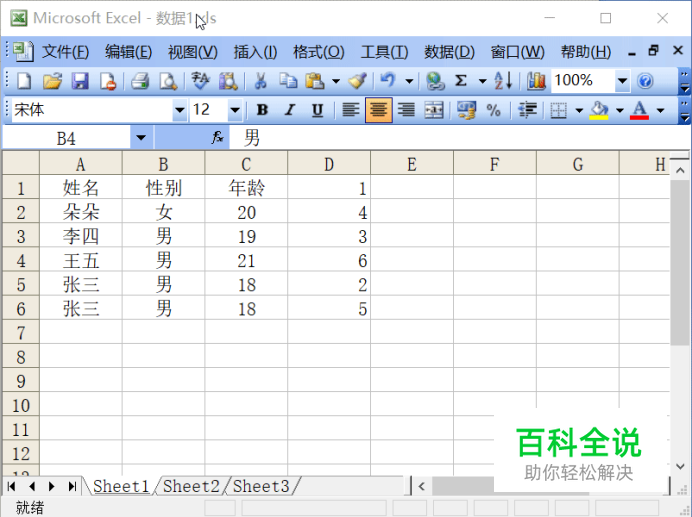The image size is (692, 517).
Task: Open a file with folder icon
Action: tap(52, 81)
